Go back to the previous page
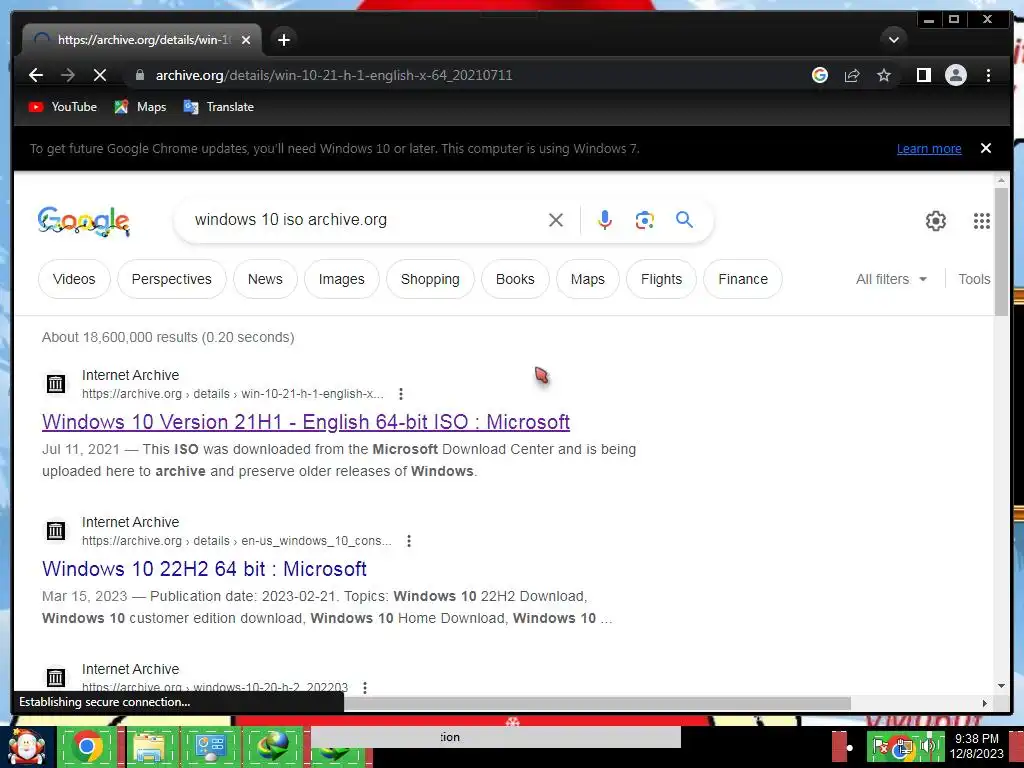1024x768 pixels. [36, 75]
